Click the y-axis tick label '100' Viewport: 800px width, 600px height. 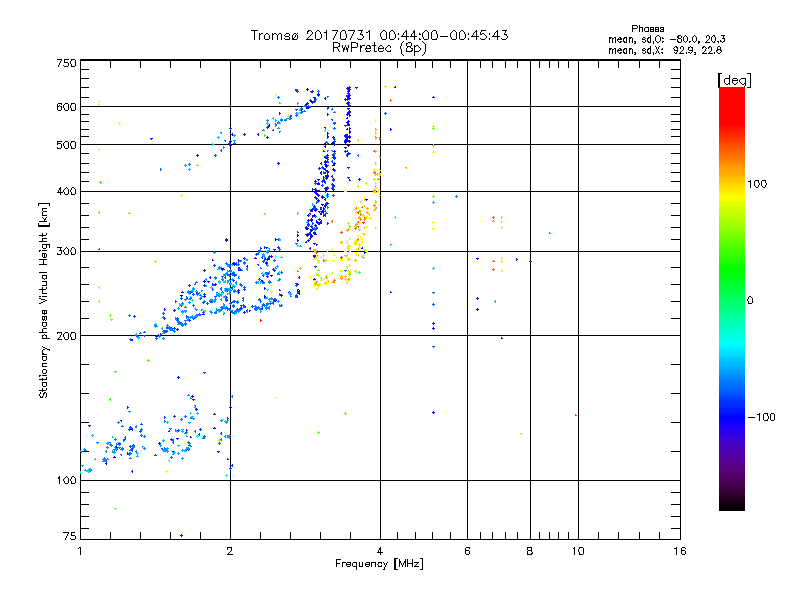click(x=66, y=480)
